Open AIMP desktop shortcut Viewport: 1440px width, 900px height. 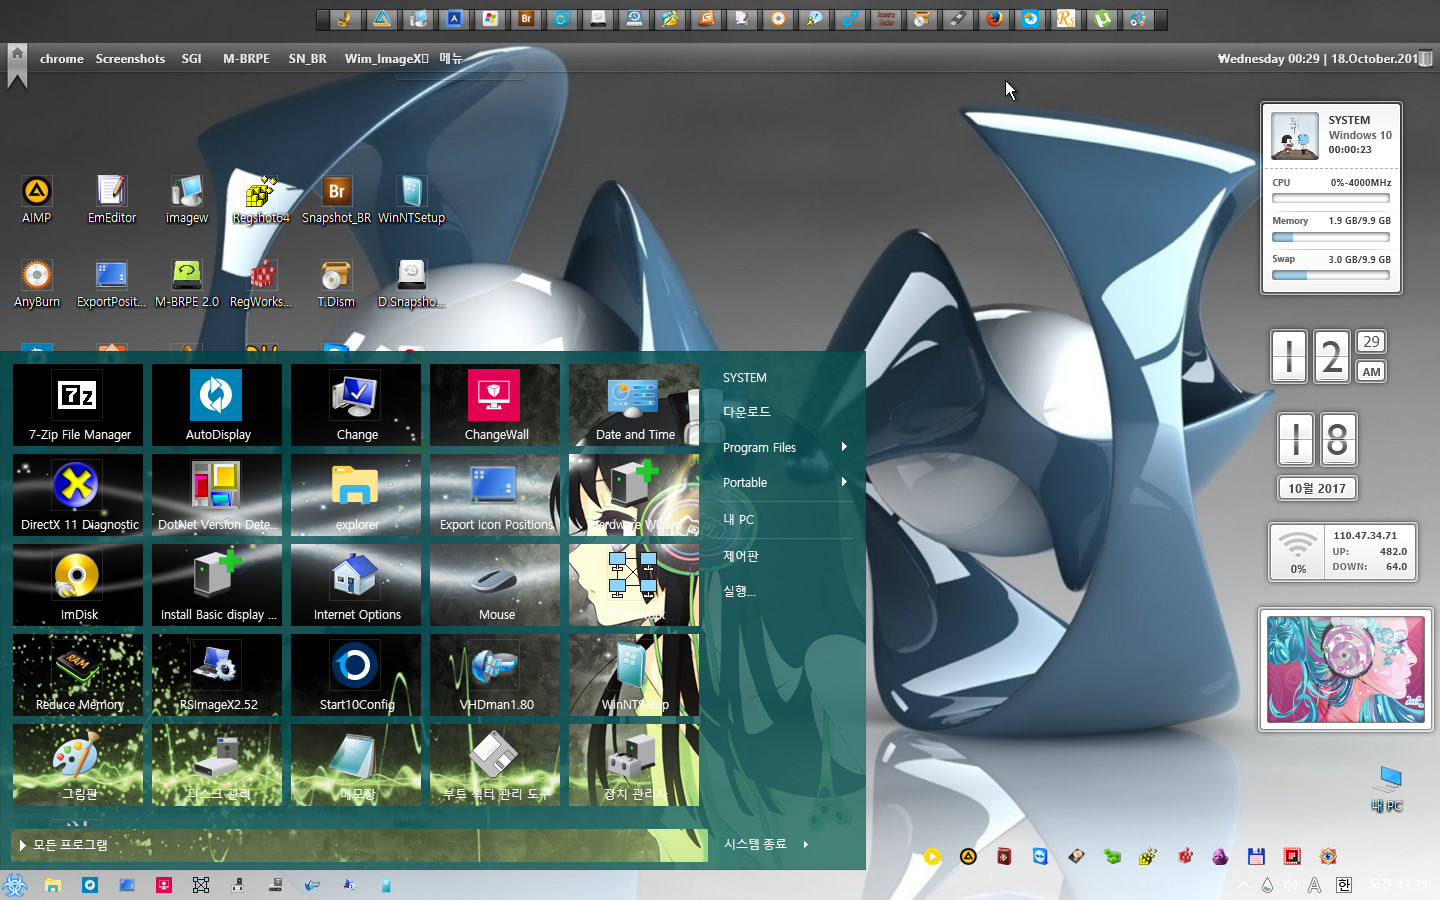pyautogui.click(x=37, y=199)
